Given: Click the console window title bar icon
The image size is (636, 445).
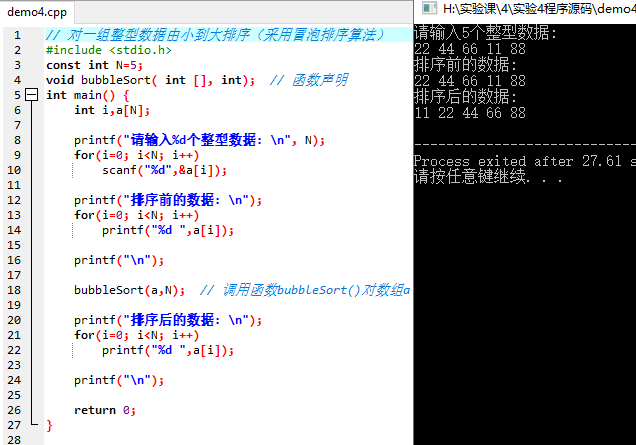Looking at the screenshot, I should coord(429,8).
